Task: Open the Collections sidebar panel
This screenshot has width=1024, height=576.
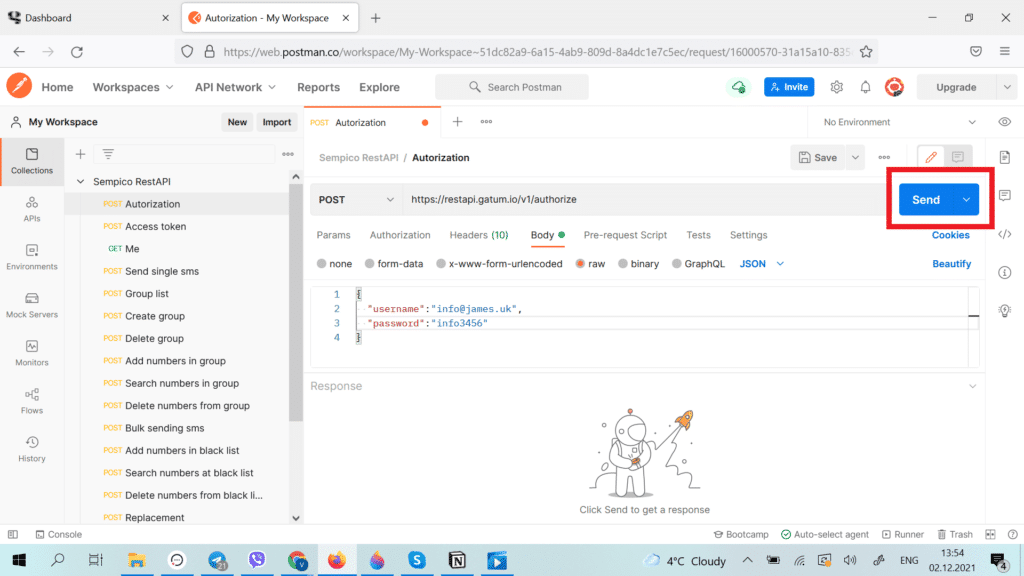Action: pyautogui.click(x=31, y=161)
